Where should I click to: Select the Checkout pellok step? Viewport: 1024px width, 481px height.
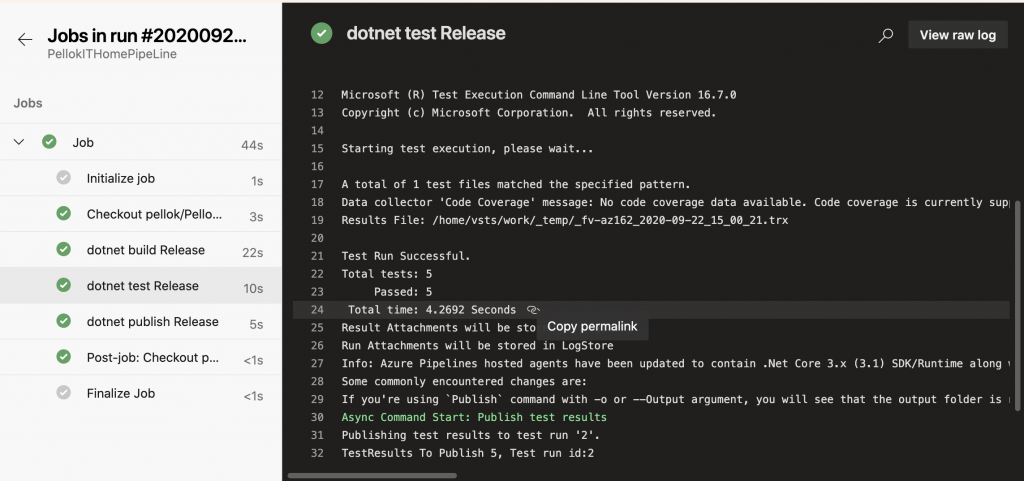[154, 214]
